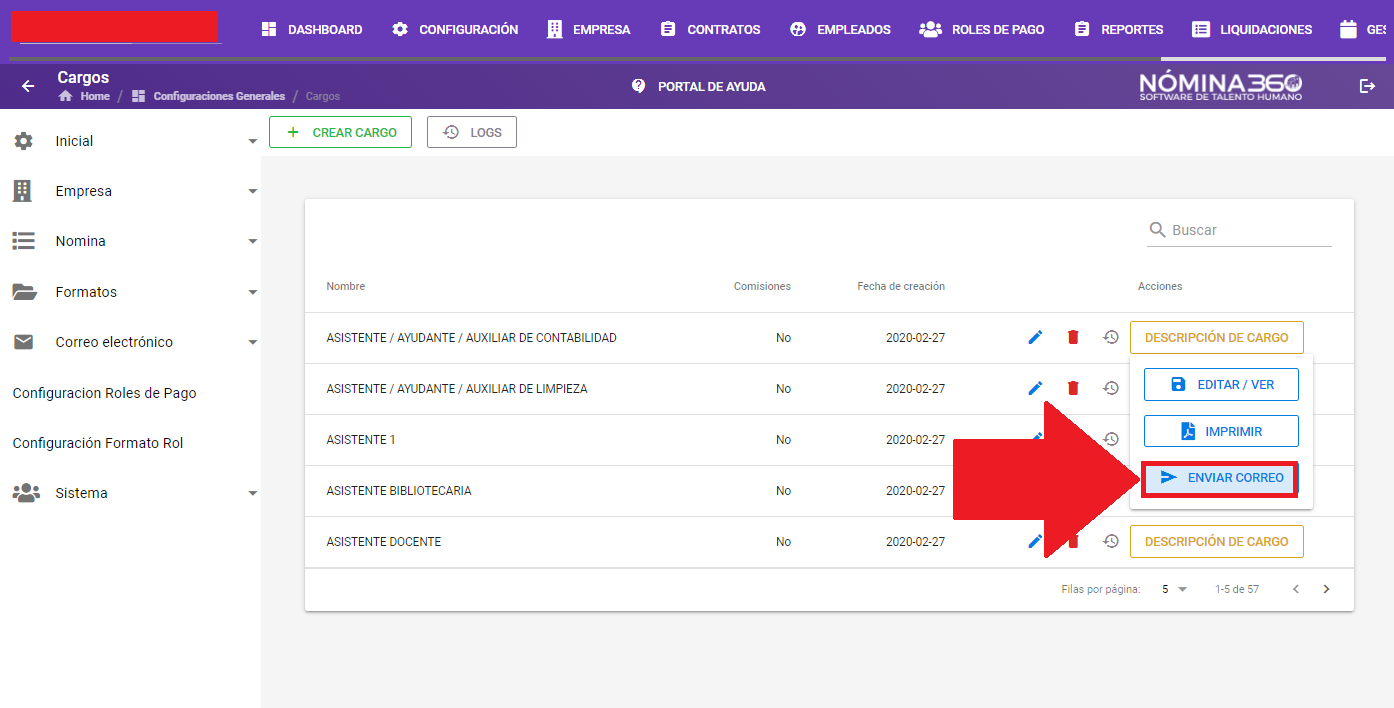Delete the AUXILIAR DE LIMPIEZA cargo
1394x708 pixels.
(1073, 389)
